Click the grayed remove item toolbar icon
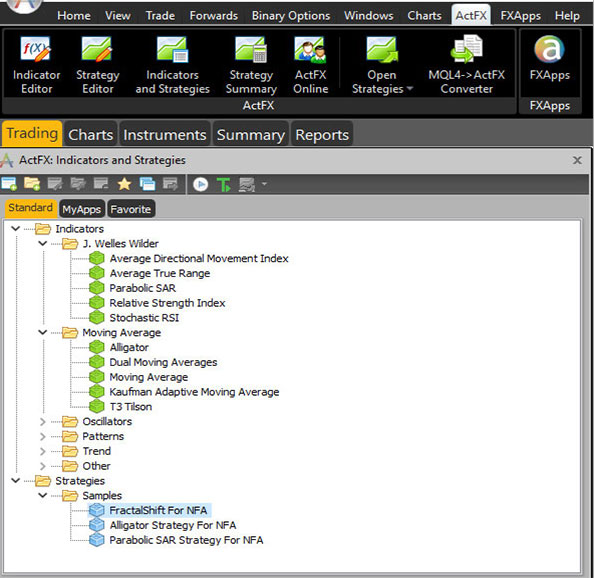 (x=101, y=184)
